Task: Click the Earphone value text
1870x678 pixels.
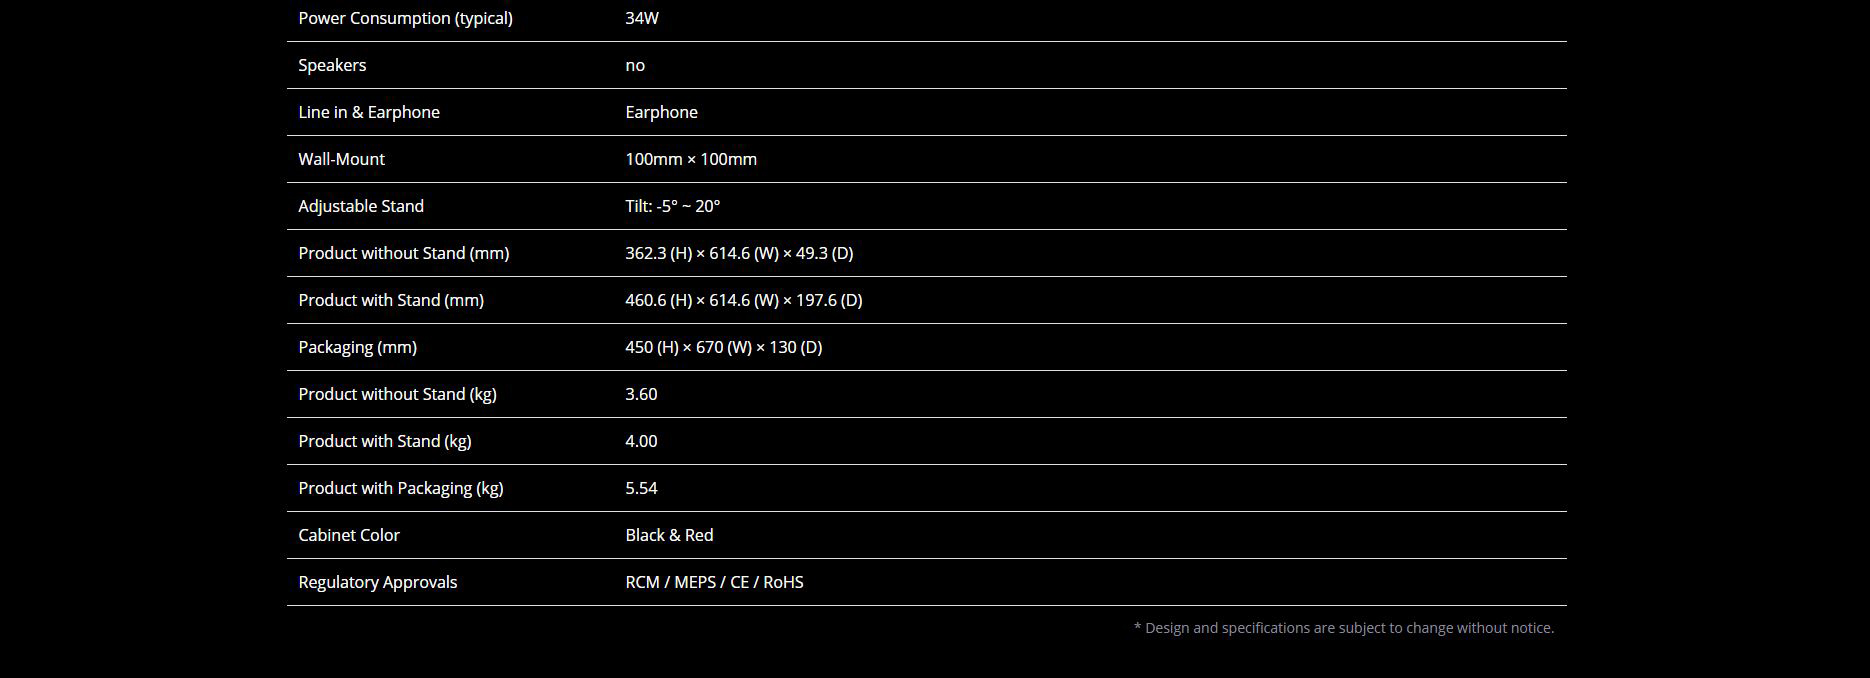Action: coord(661,112)
